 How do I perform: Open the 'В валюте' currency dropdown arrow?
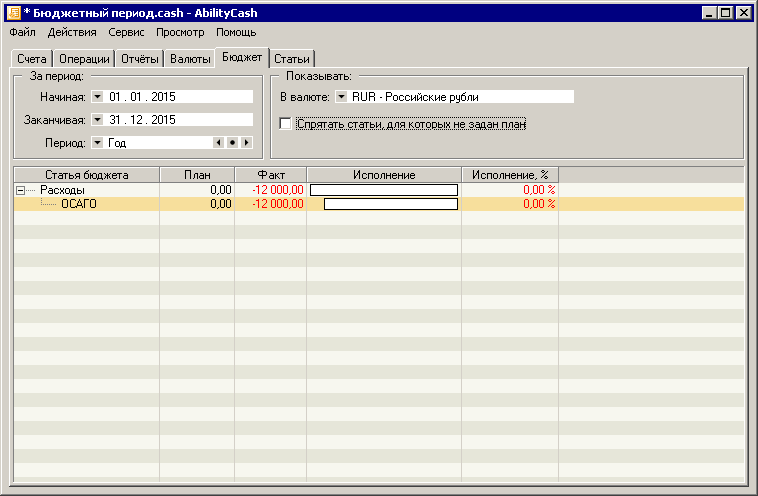pos(341,97)
